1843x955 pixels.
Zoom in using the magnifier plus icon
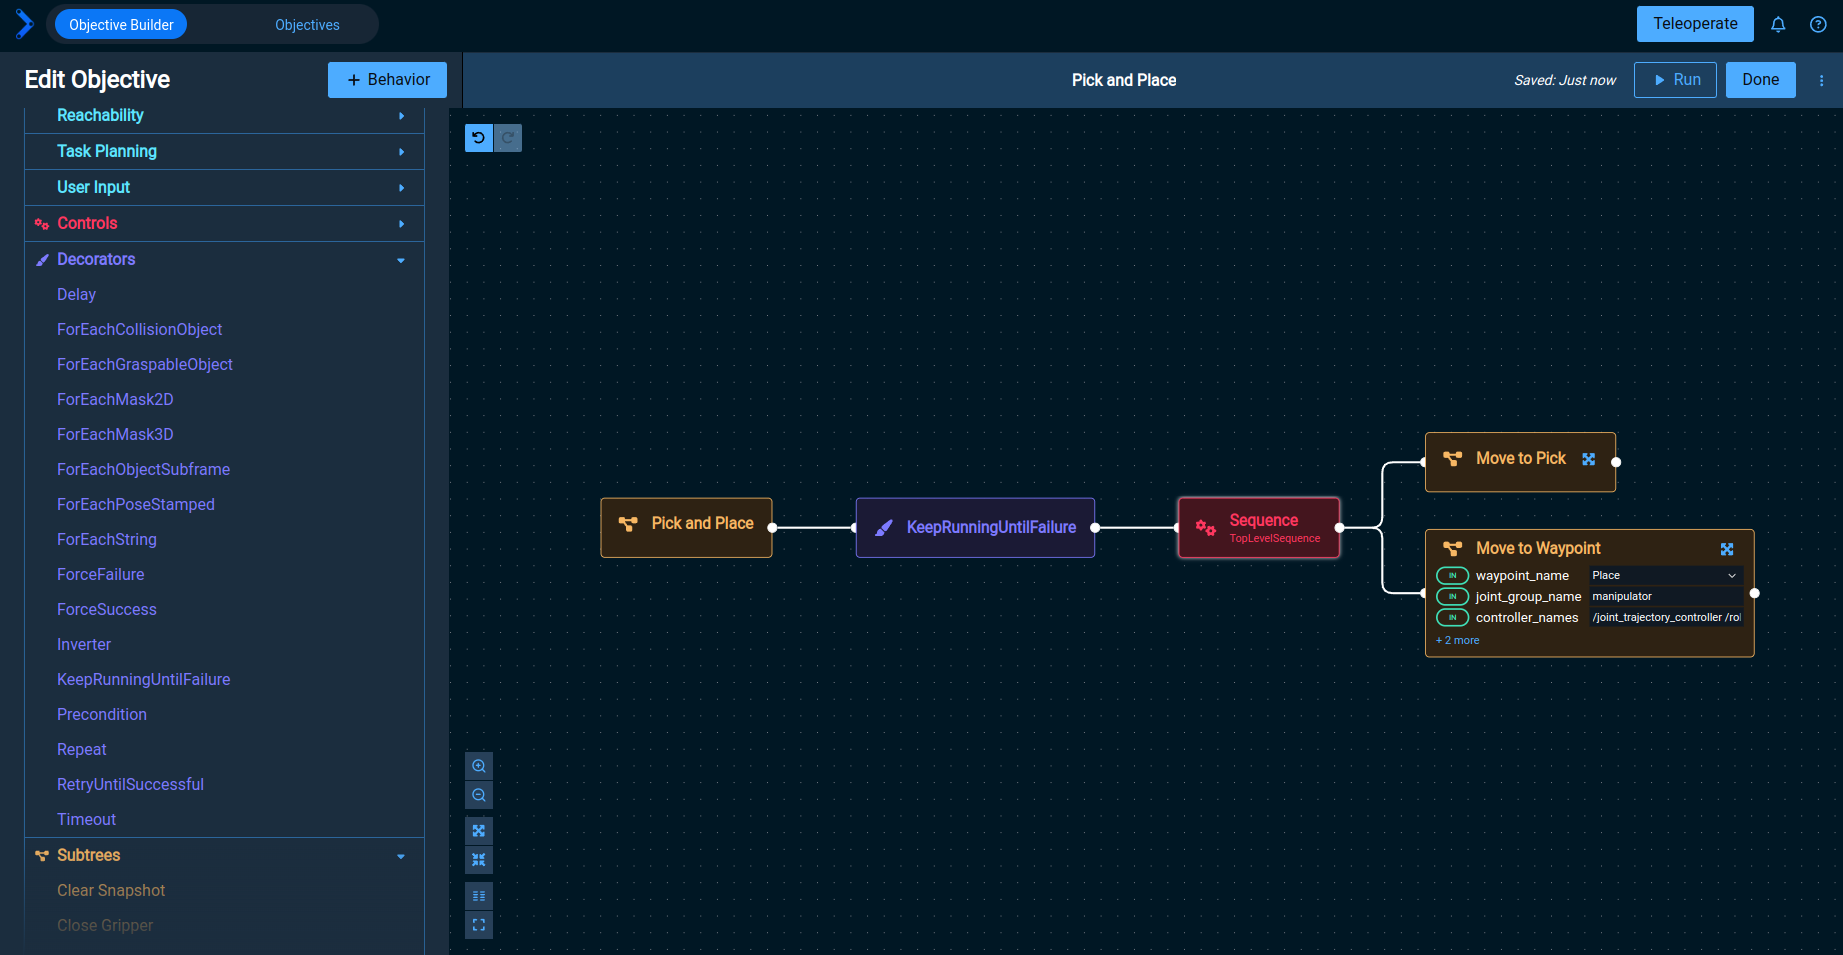point(479,766)
